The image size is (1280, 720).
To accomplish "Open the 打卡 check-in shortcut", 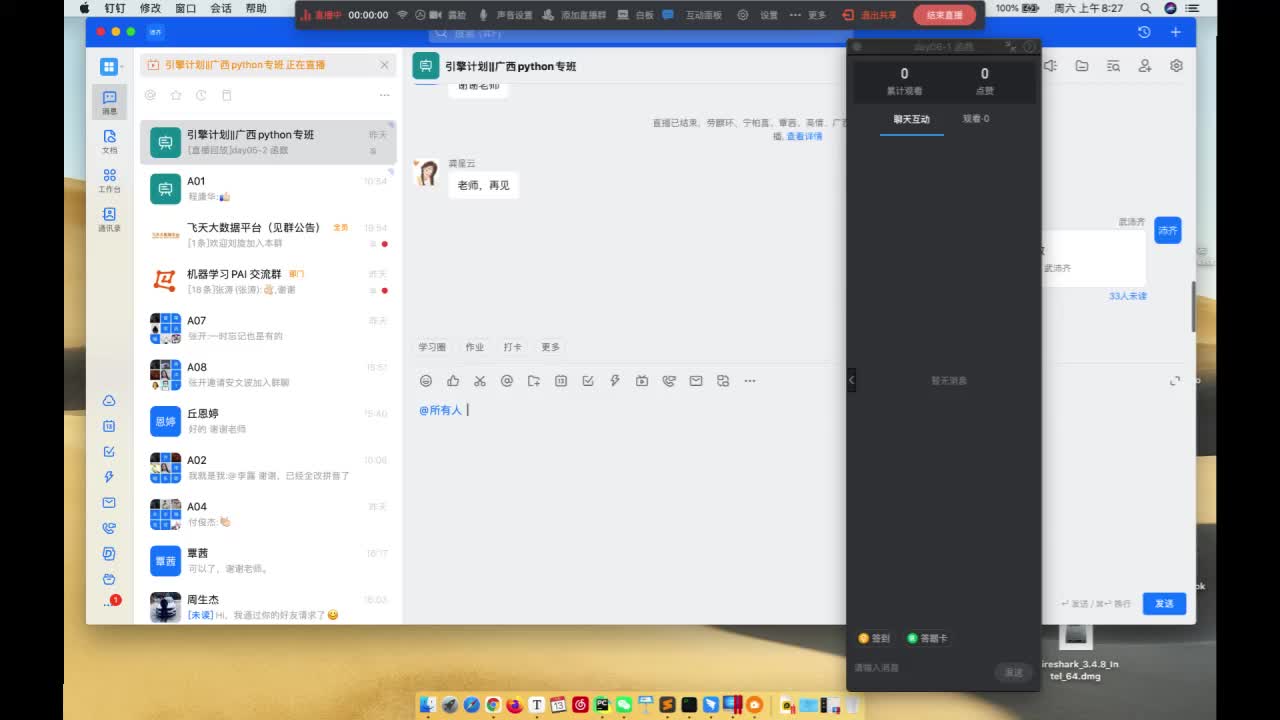I will tap(513, 347).
